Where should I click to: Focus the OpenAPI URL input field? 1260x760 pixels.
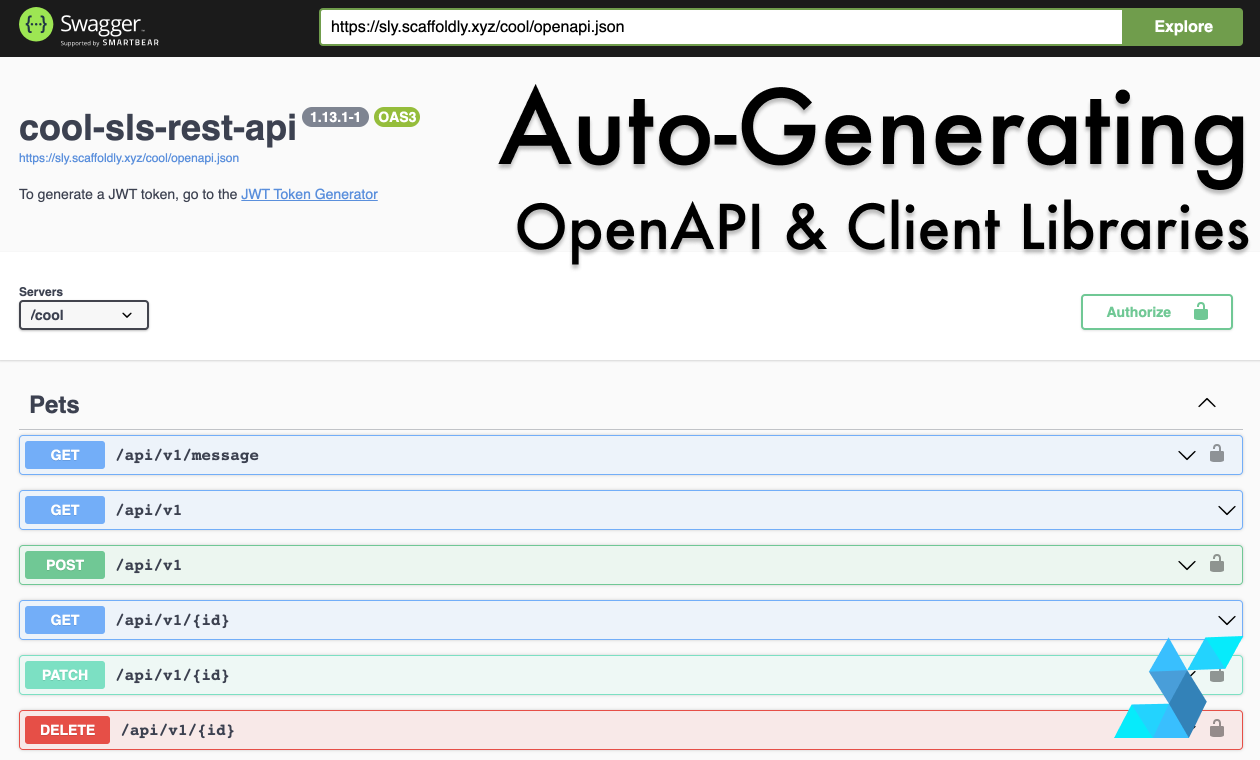[x=721, y=27]
